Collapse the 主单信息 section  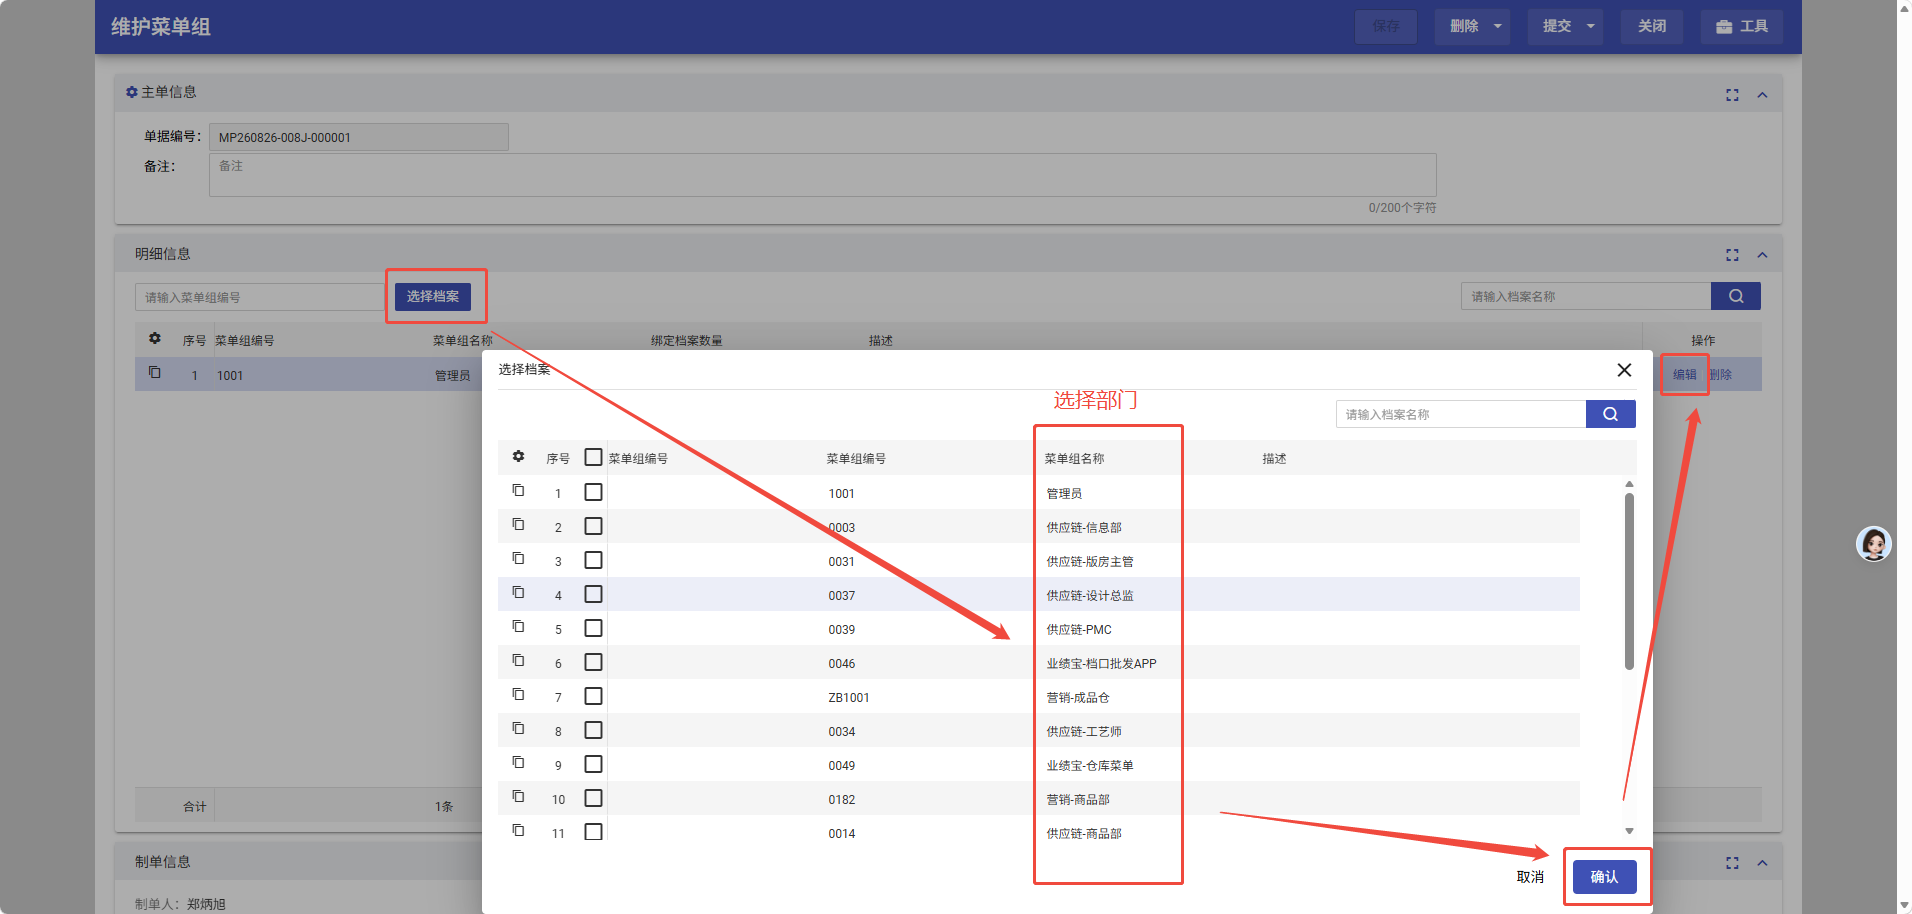(1762, 95)
